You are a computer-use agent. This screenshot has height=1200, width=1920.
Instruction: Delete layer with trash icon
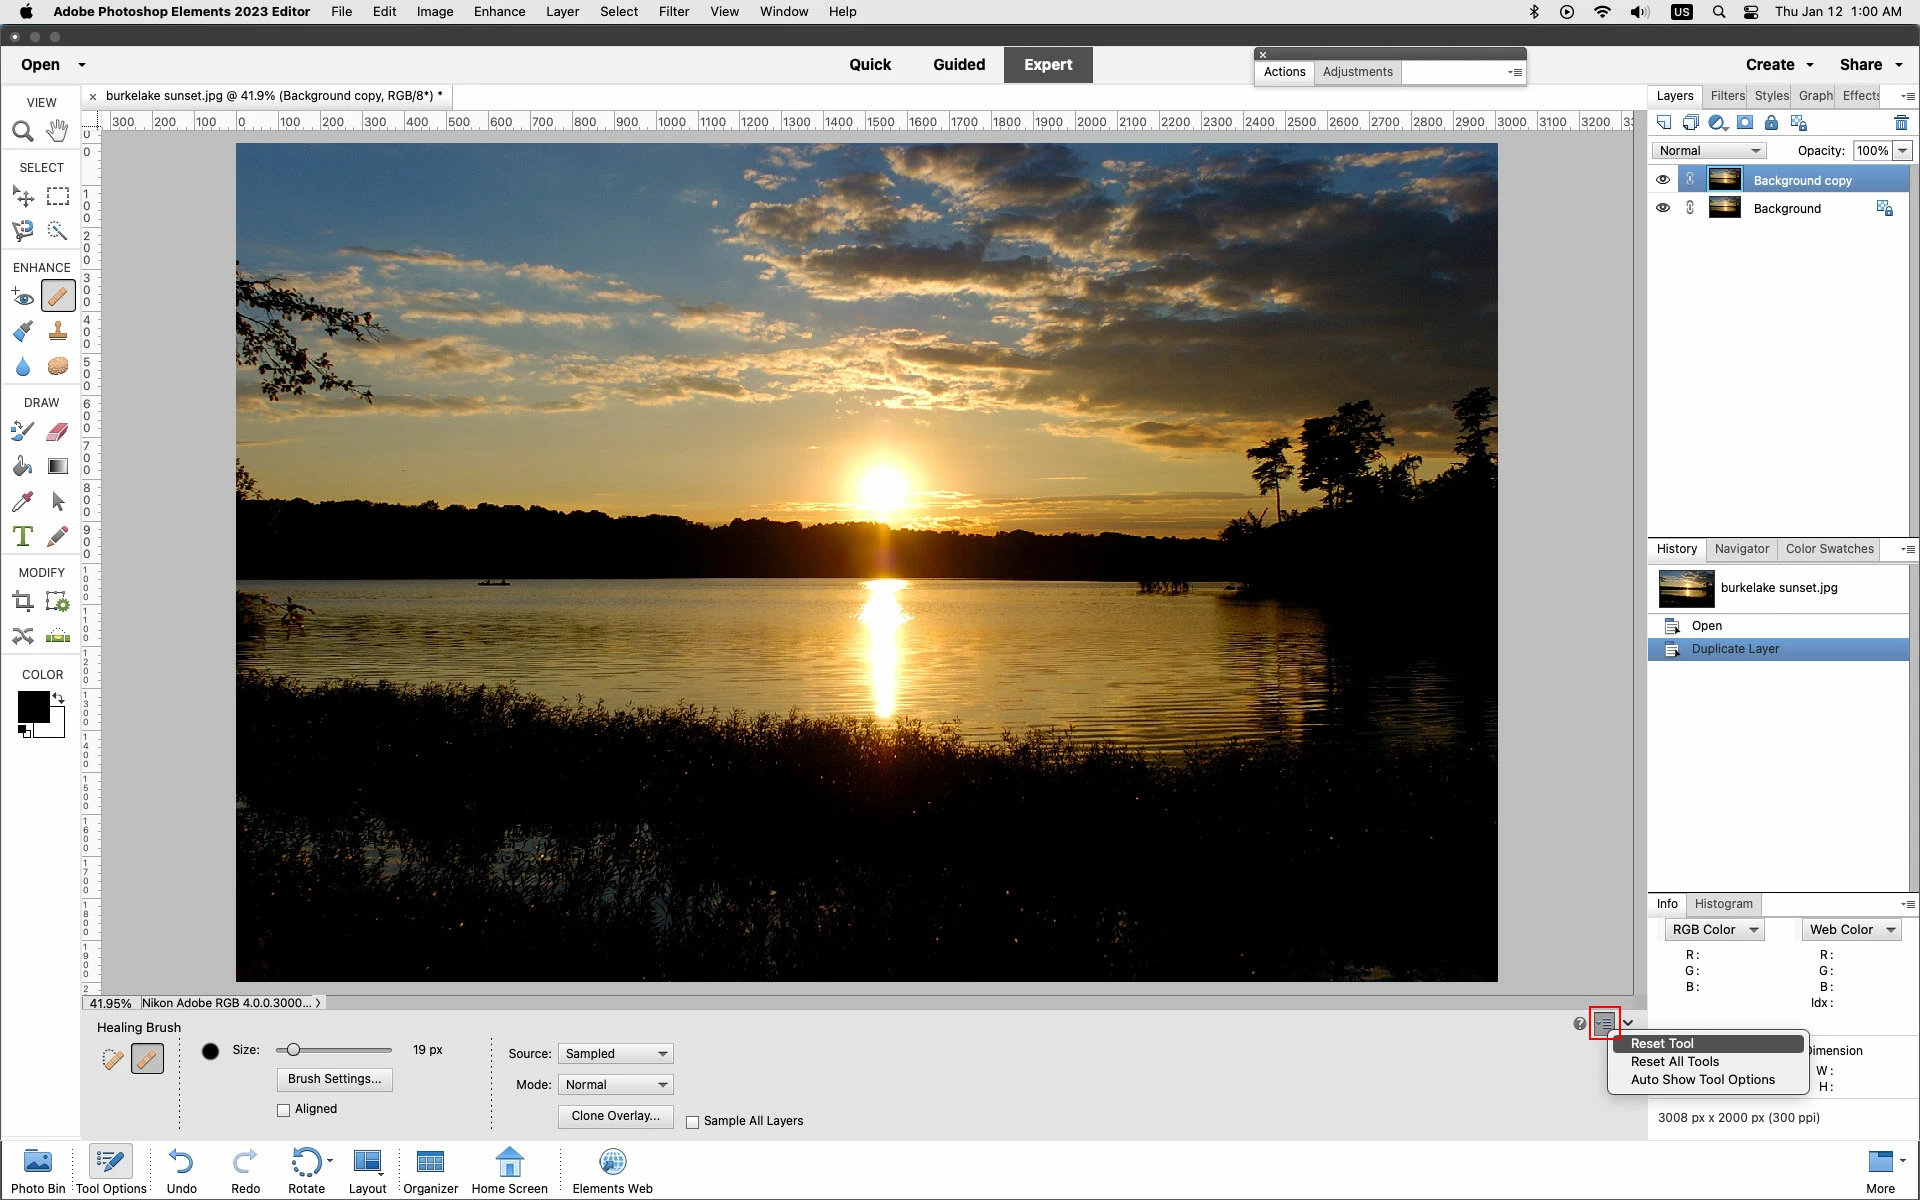tap(1901, 123)
